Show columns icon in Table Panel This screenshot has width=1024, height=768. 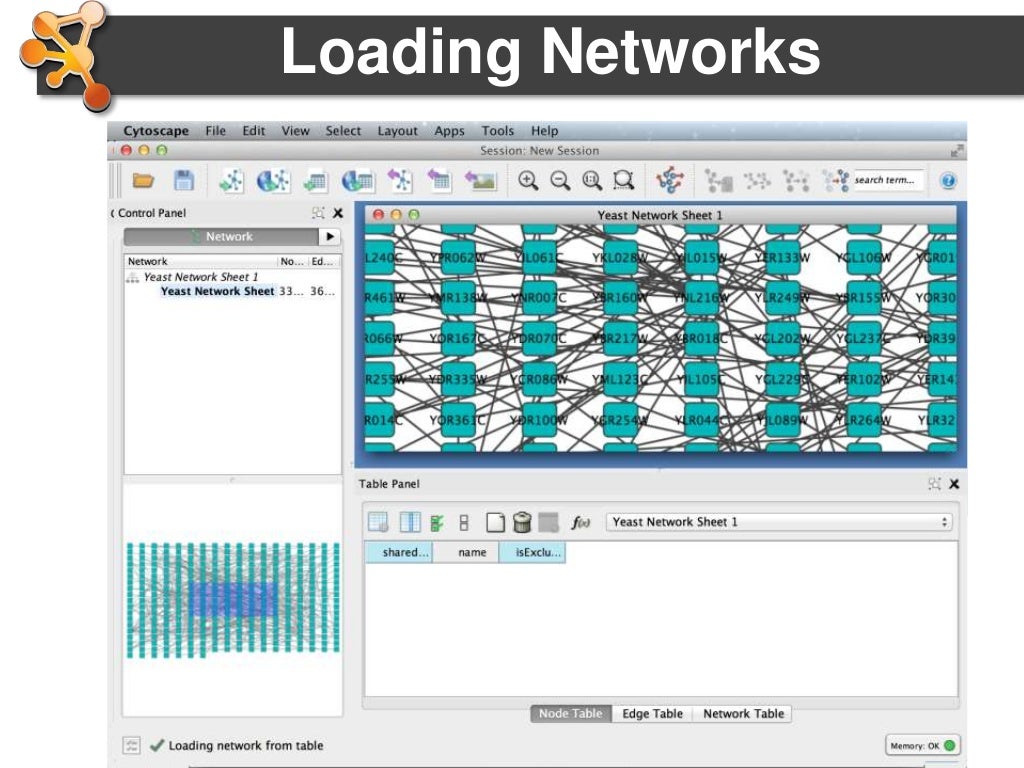(x=409, y=522)
